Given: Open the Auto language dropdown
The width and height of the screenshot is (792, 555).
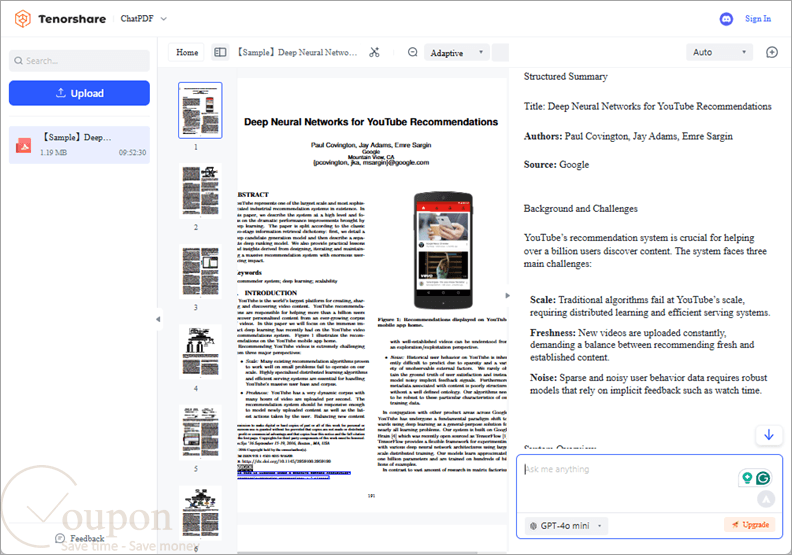Looking at the screenshot, I should 719,52.
